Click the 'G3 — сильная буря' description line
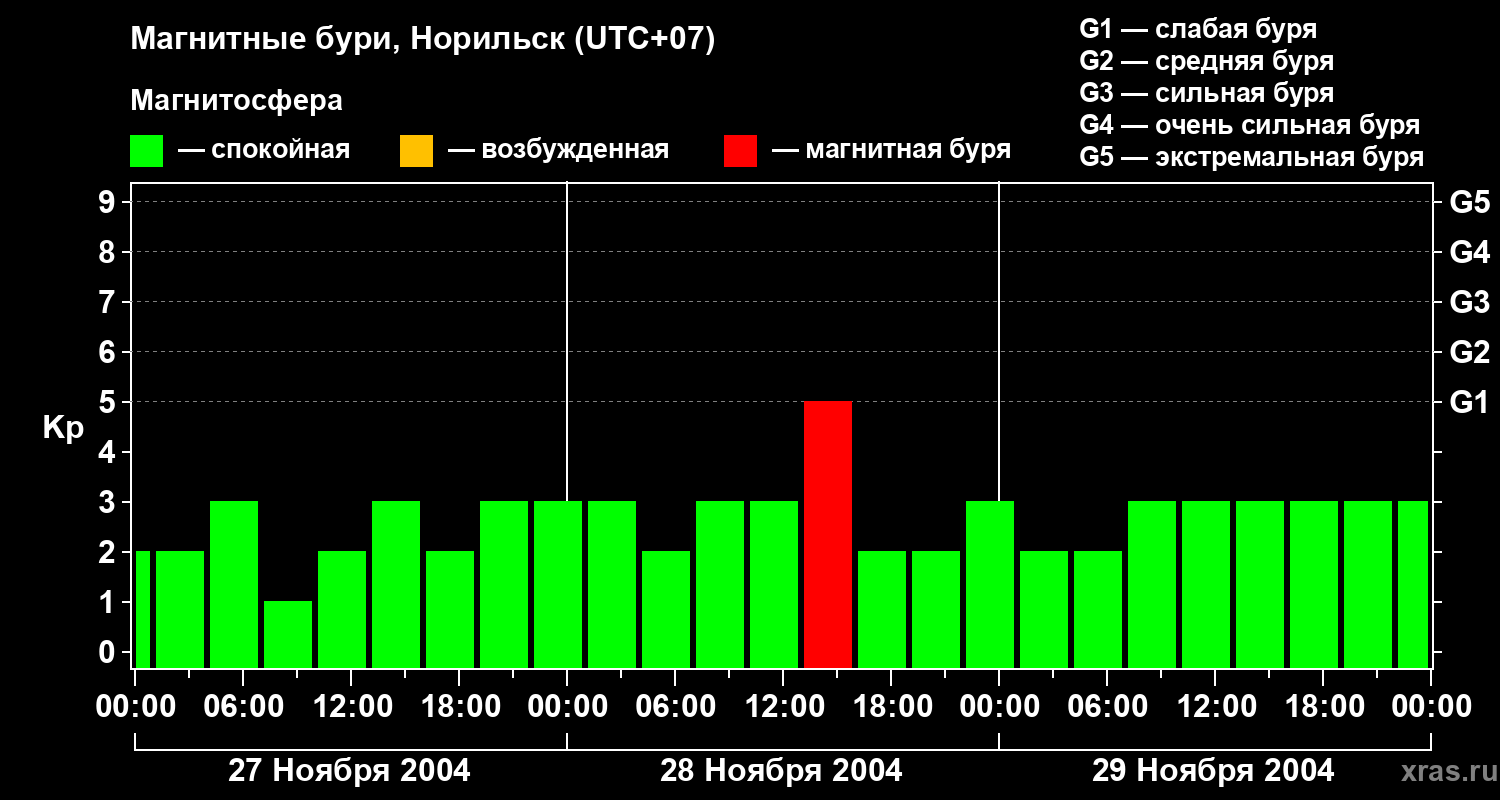The height and width of the screenshot is (800, 1500). coord(1207,93)
